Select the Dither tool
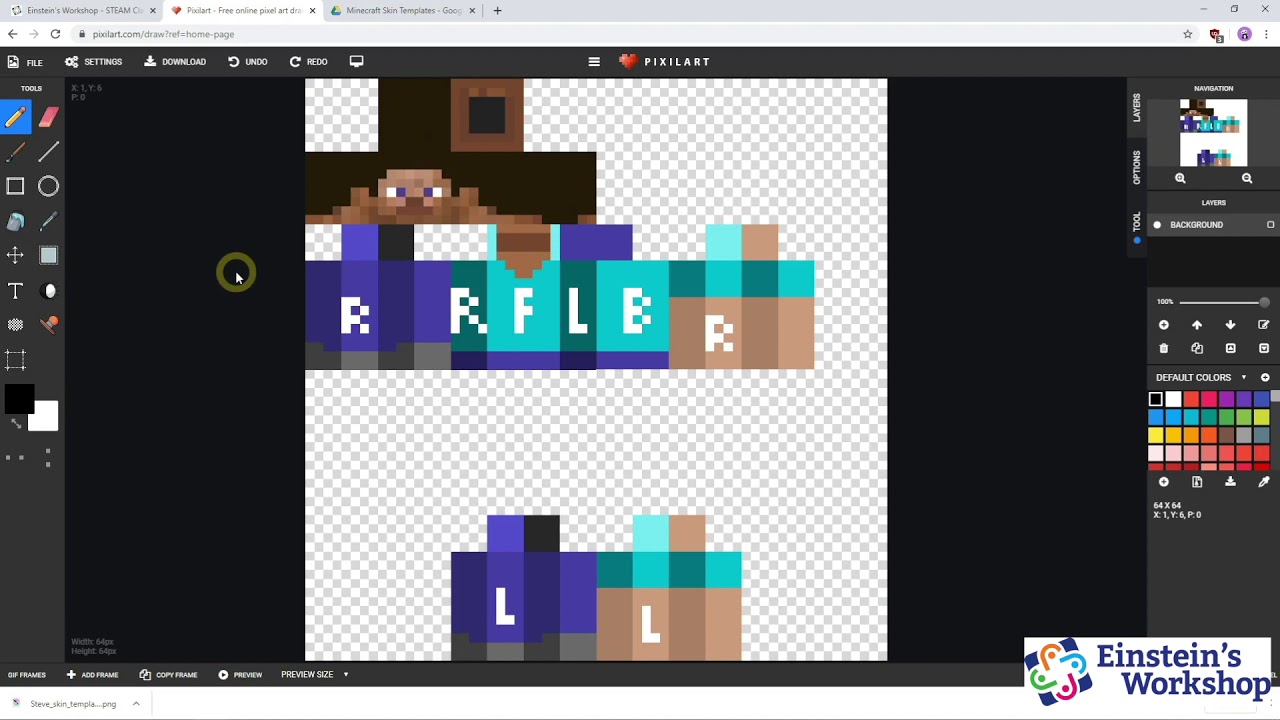Screen dimensions: 1280x720 tap(15, 325)
